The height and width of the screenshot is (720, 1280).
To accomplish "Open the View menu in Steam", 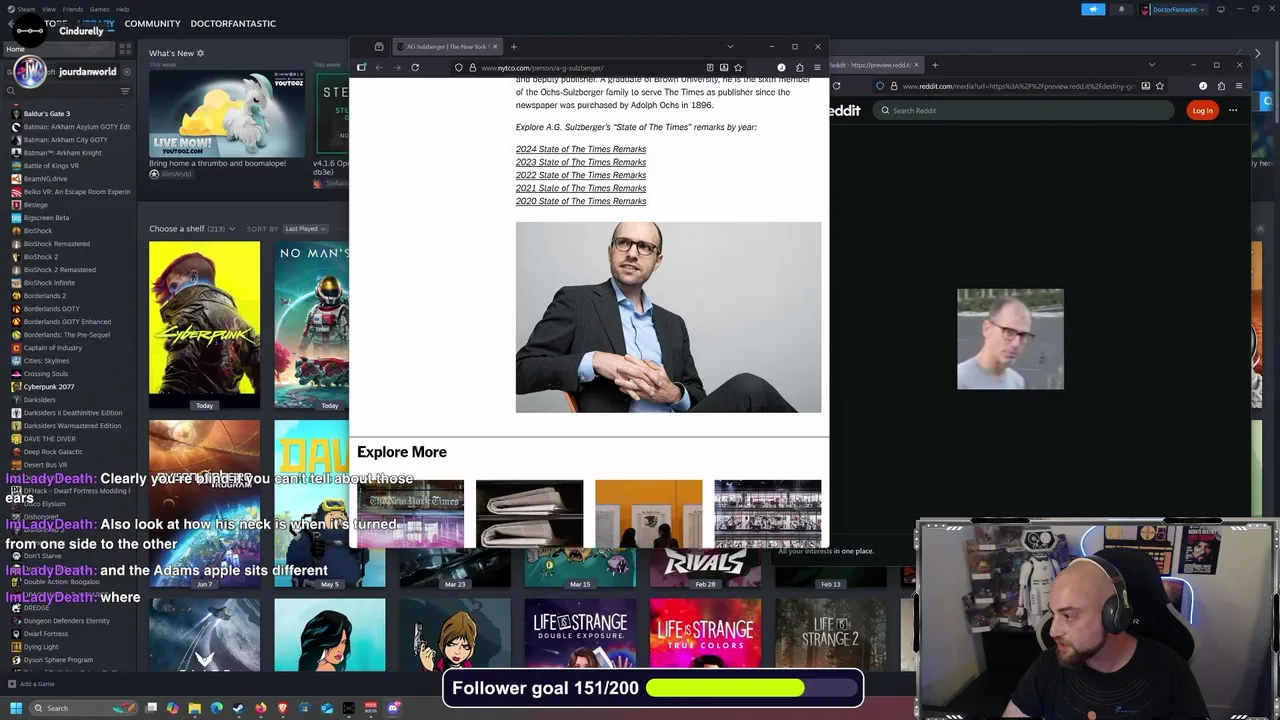I will click(49, 9).
